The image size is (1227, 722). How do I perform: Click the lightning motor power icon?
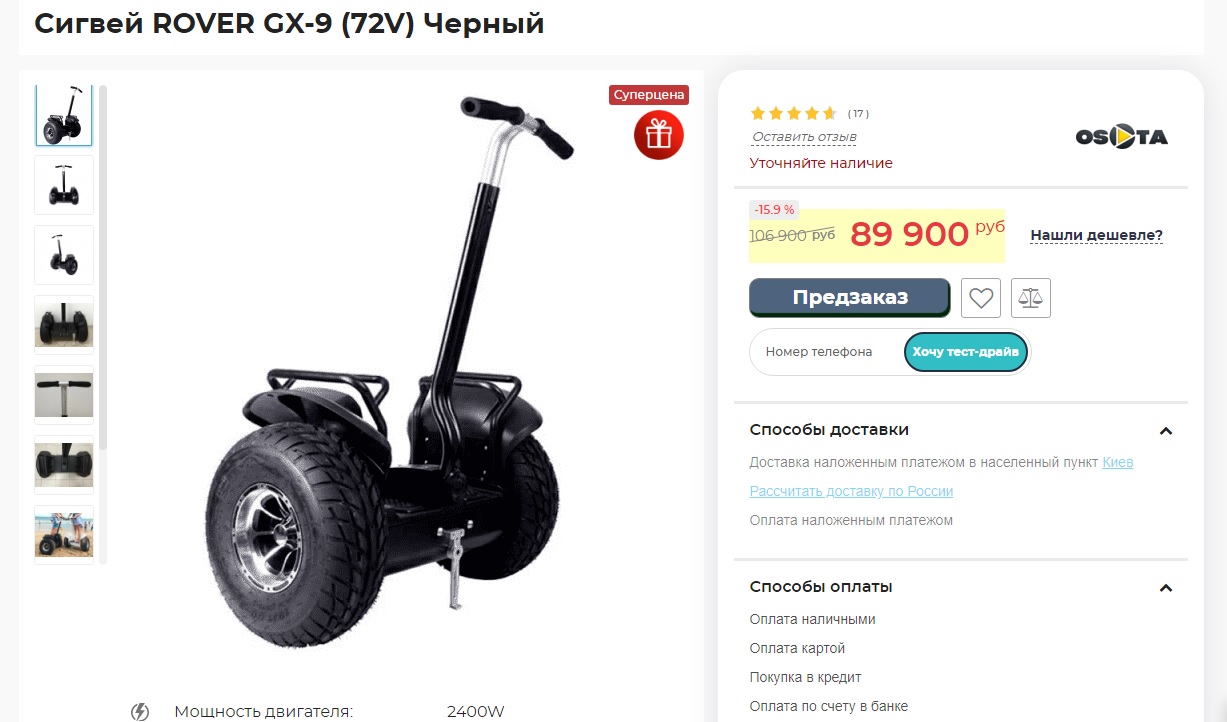click(140, 711)
